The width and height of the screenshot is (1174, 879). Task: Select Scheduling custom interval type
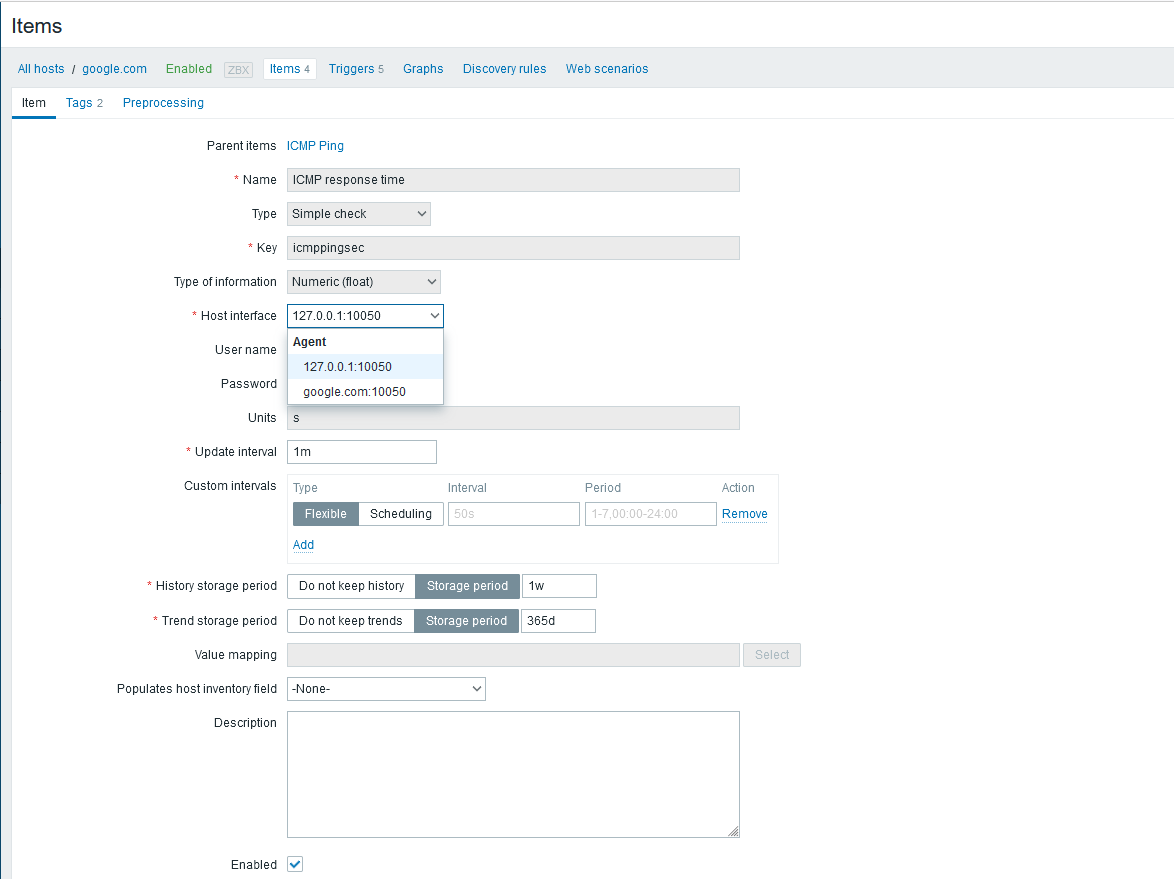click(400, 514)
